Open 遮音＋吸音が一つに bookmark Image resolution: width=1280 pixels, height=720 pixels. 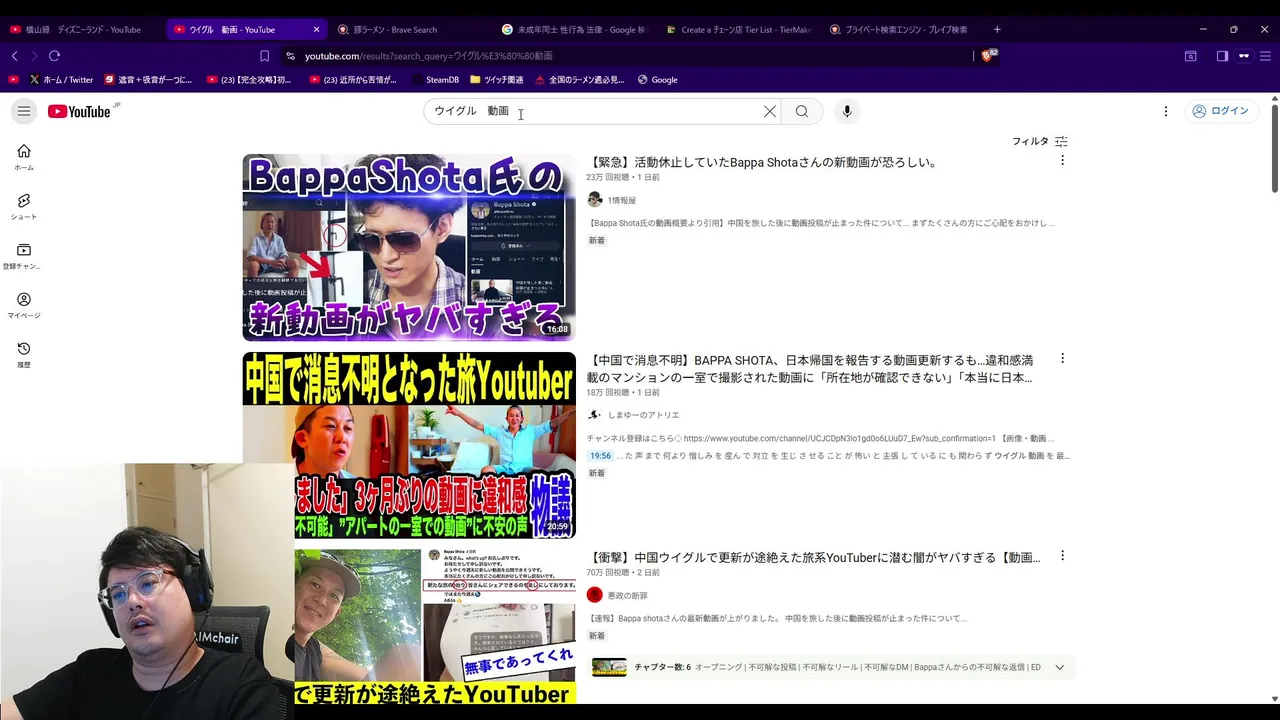(148, 80)
